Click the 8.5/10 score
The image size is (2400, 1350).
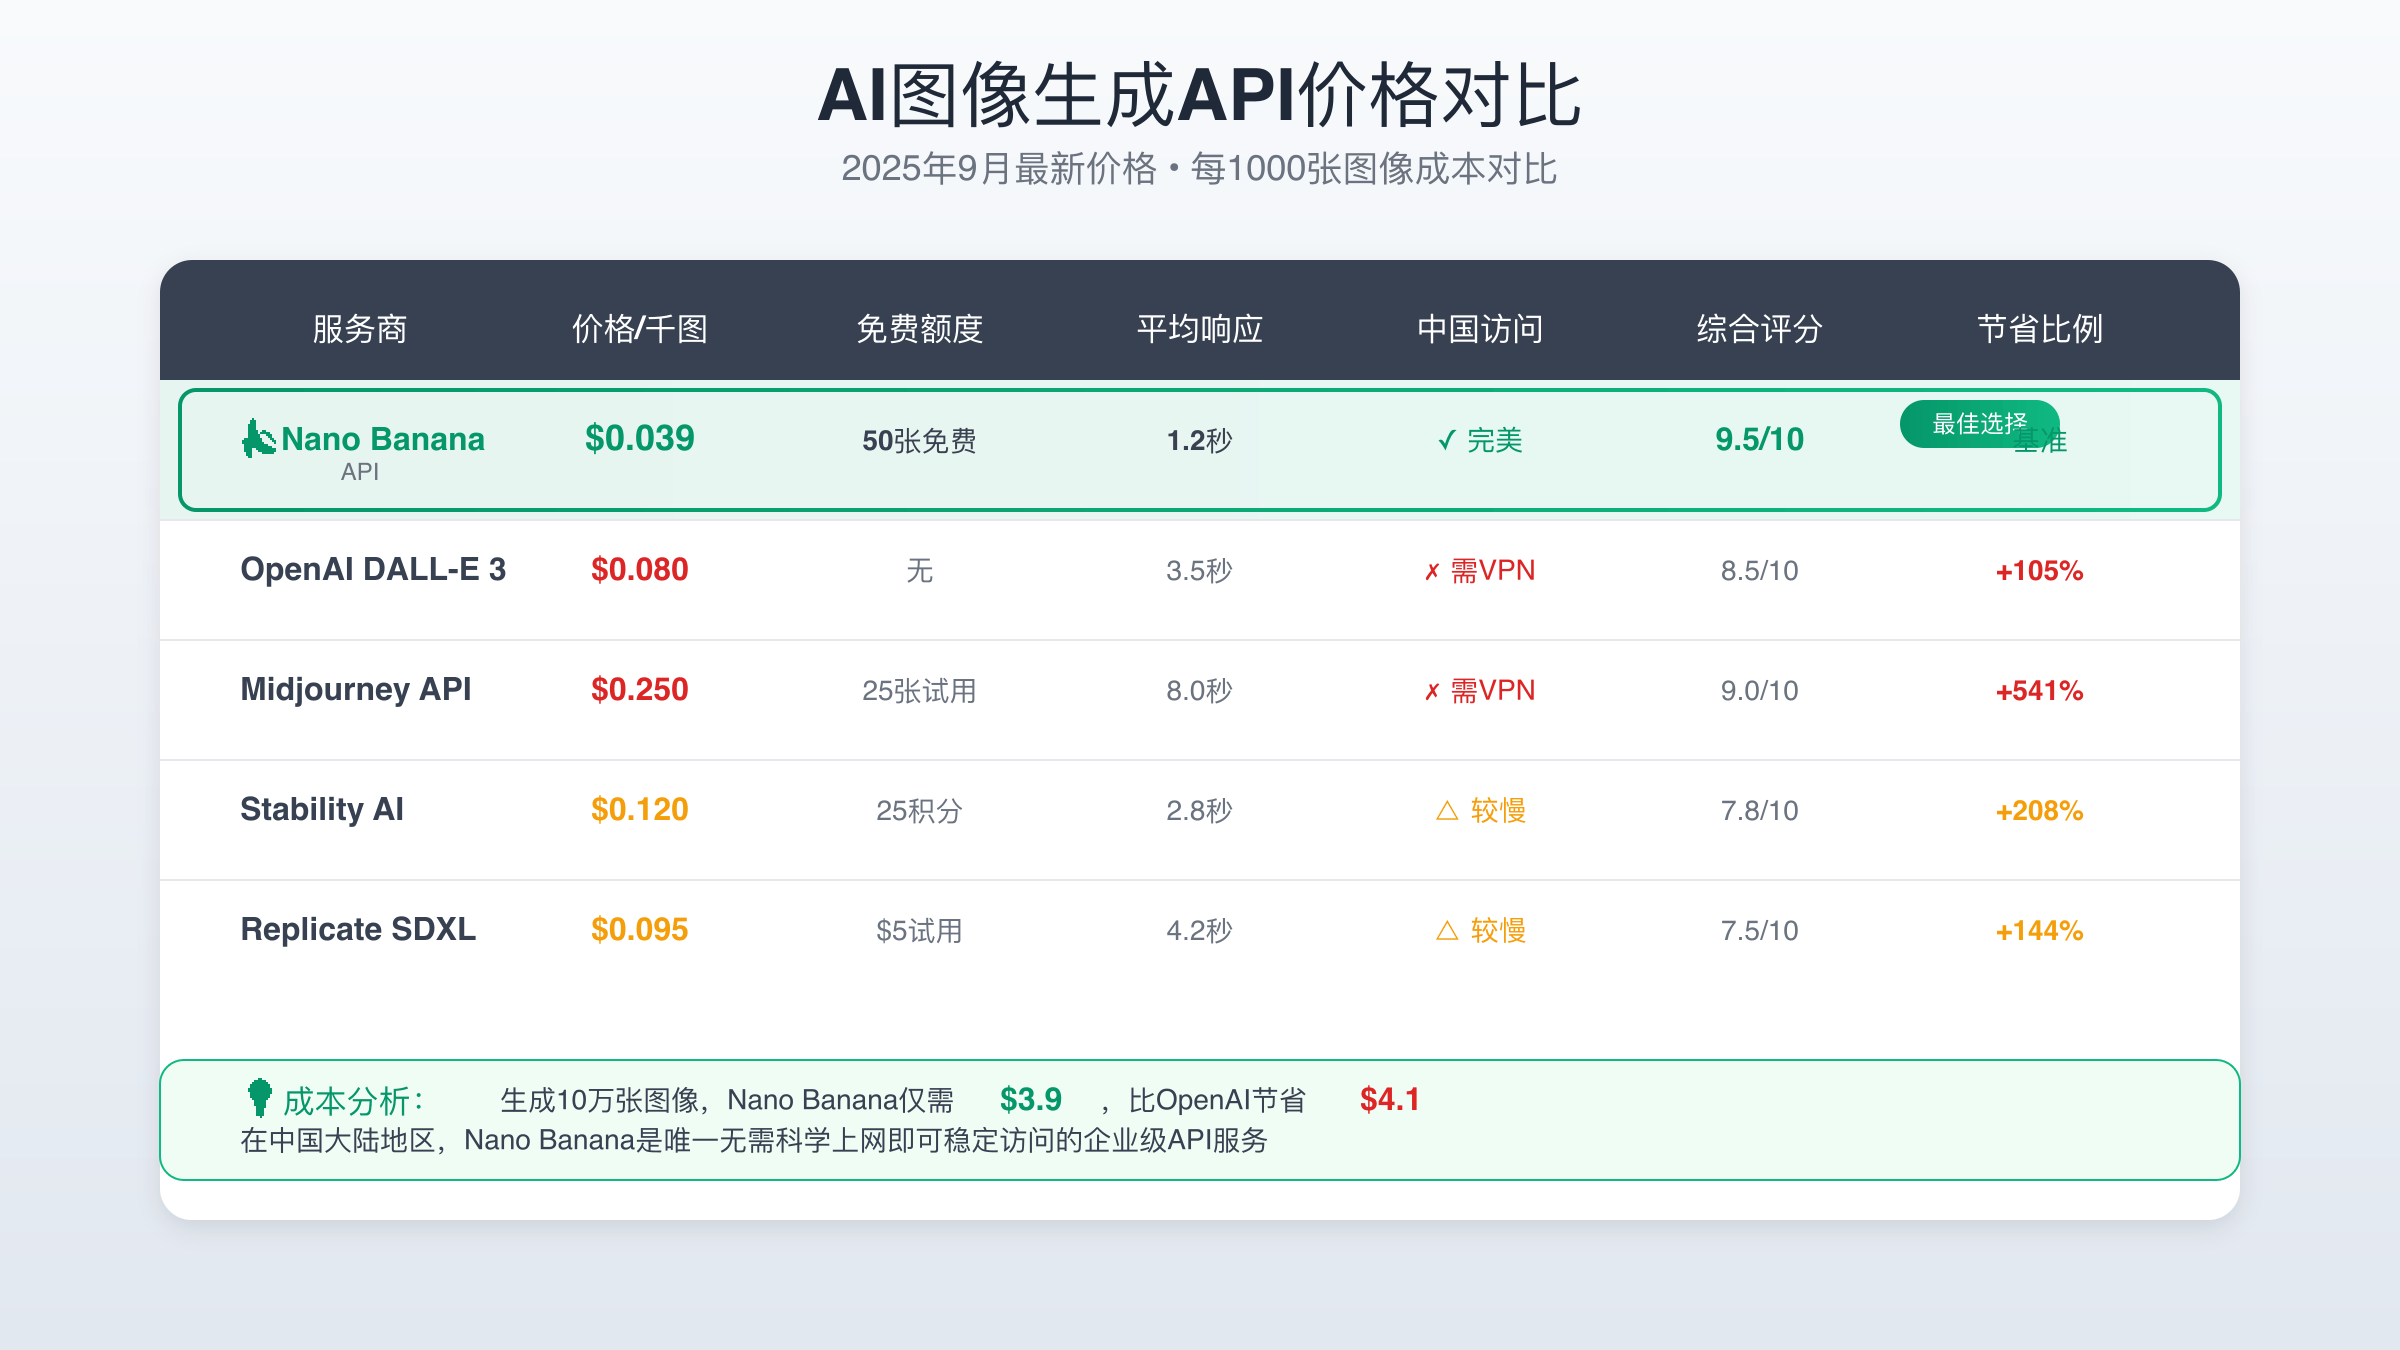[1760, 571]
